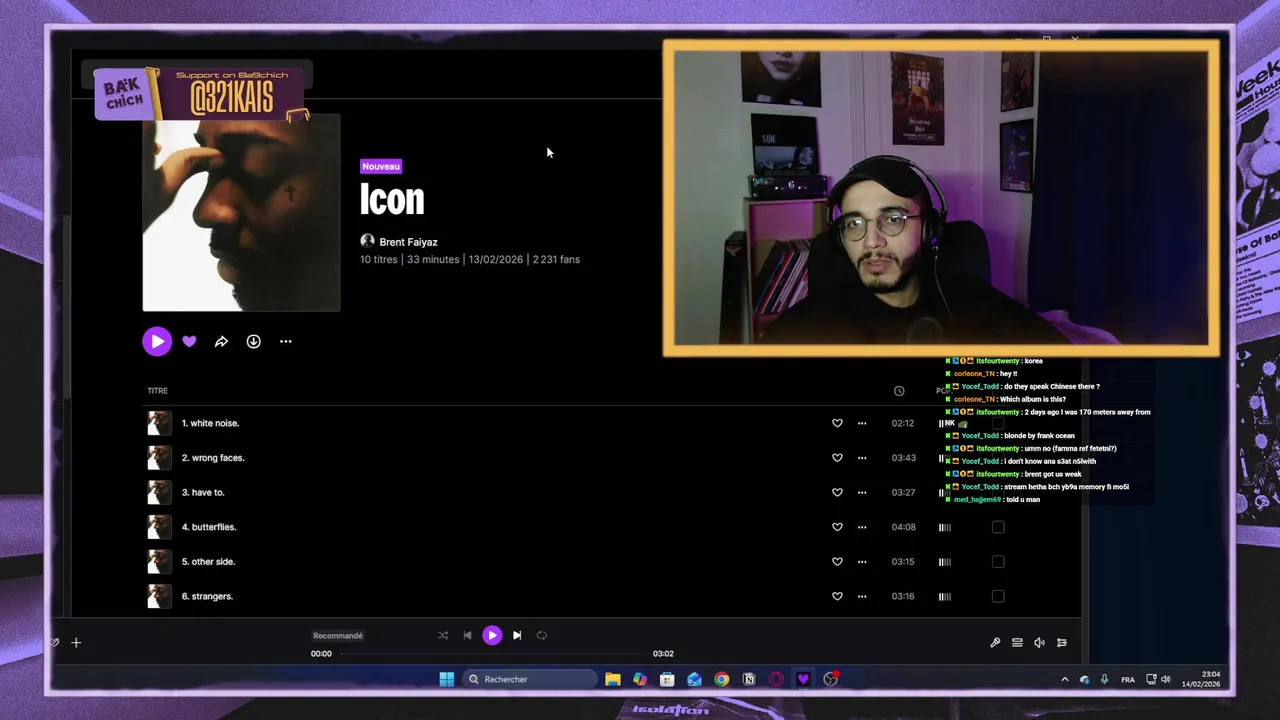Click the FRA language indicator

click(x=1128, y=680)
